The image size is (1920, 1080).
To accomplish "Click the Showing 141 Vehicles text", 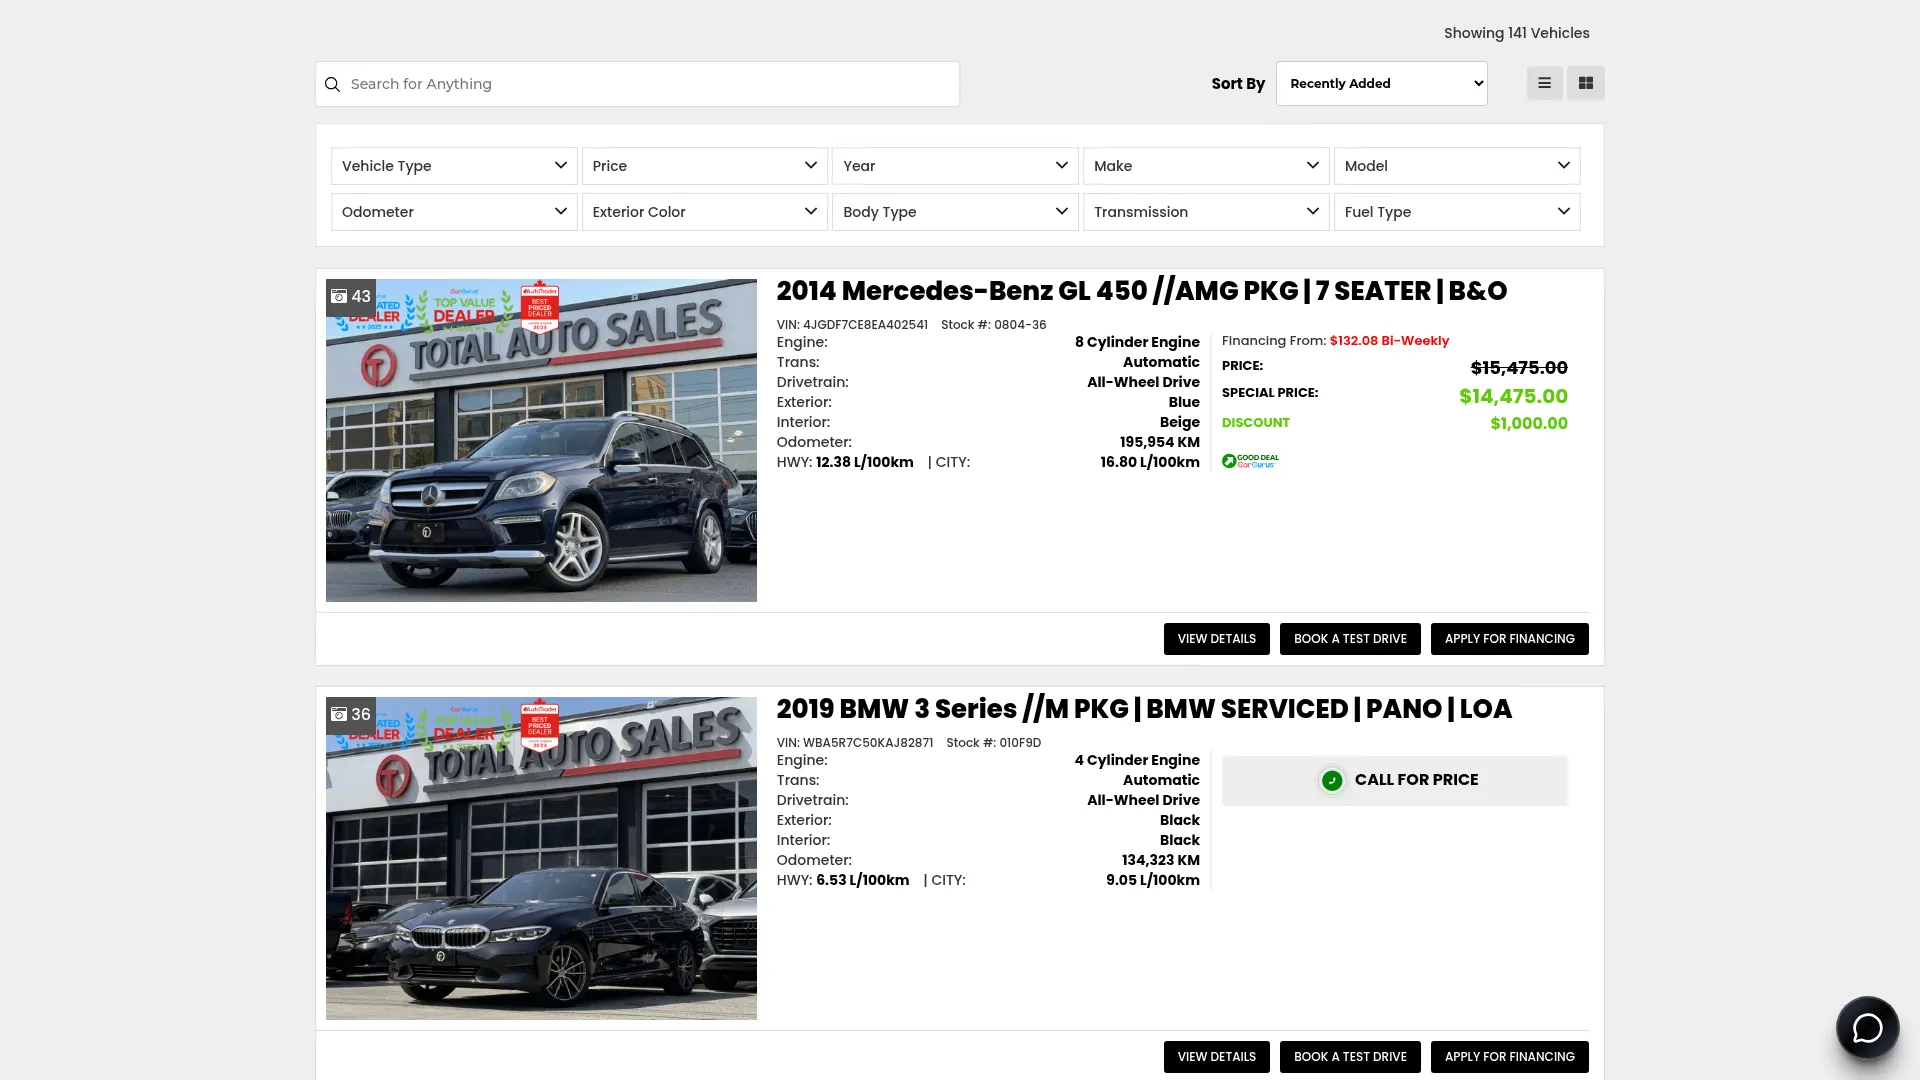I will click(1516, 33).
